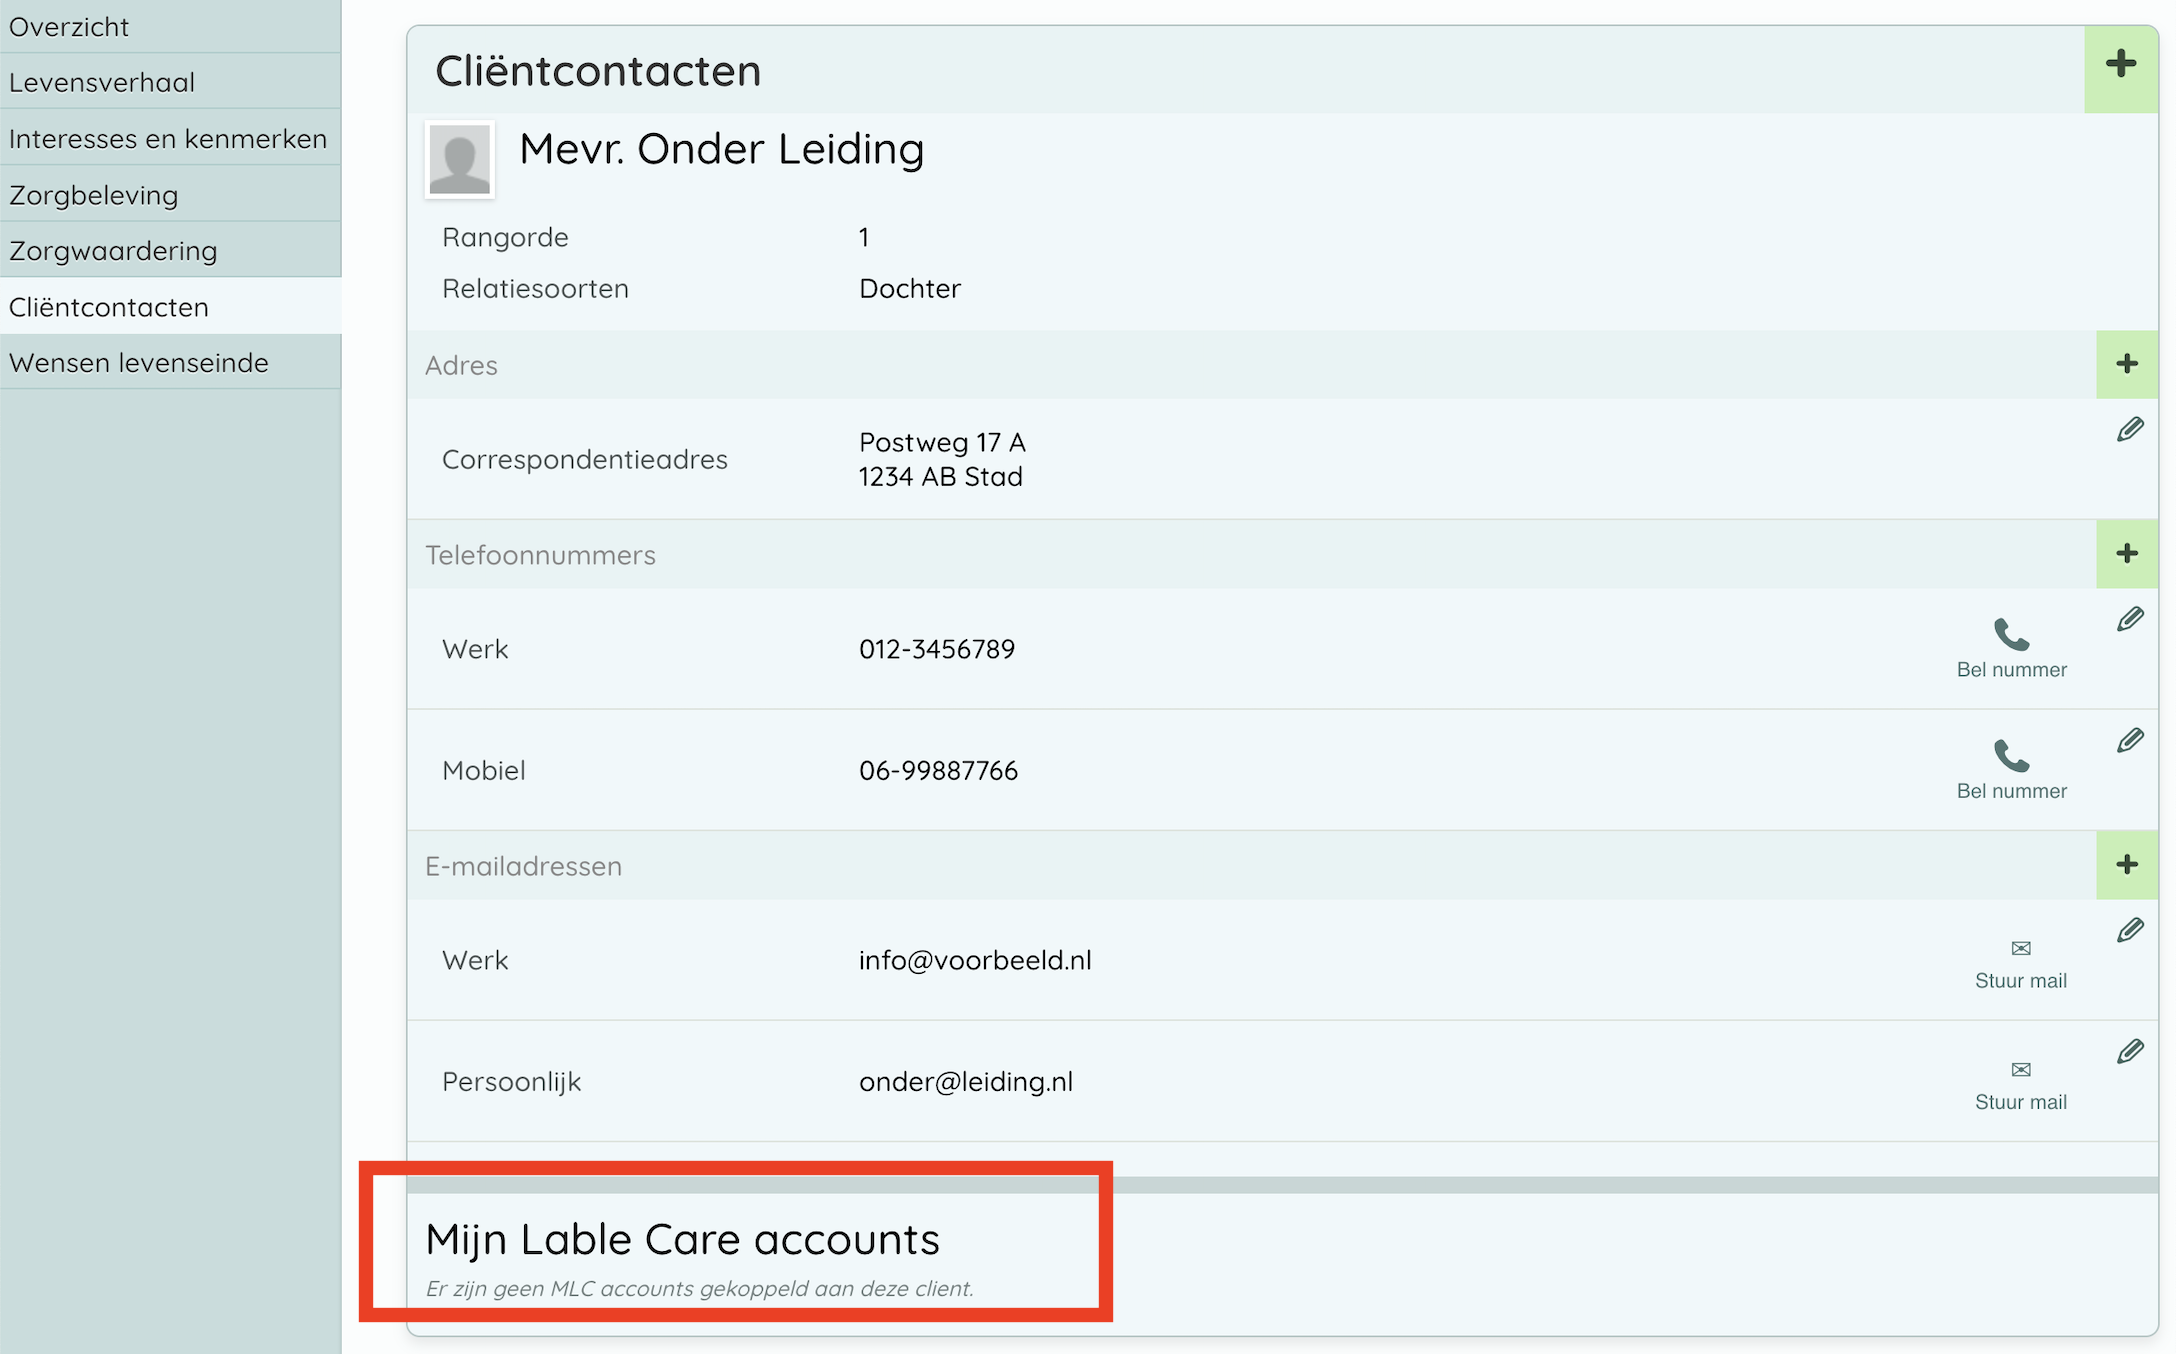Navigate to Zorgwaardering section
Screen dimensions: 2176x1354
[x=113, y=250]
